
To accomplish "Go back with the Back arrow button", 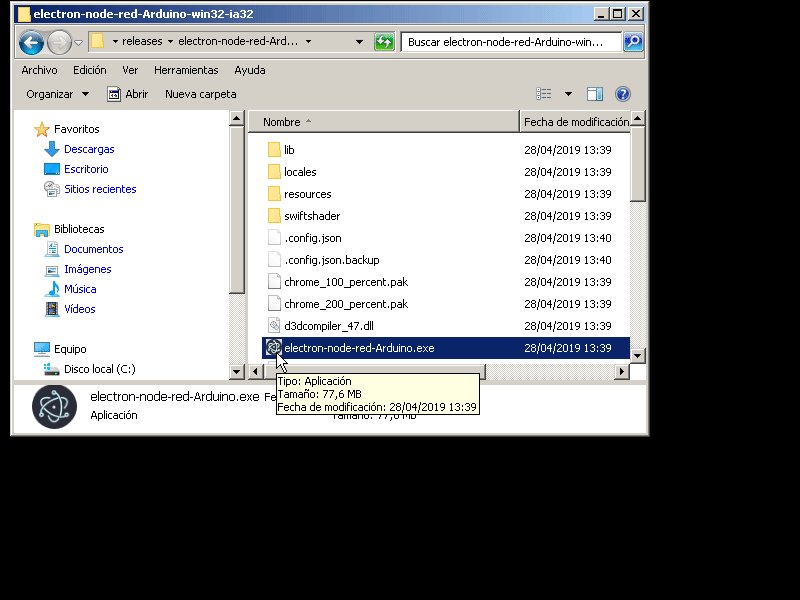I will [x=31, y=42].
